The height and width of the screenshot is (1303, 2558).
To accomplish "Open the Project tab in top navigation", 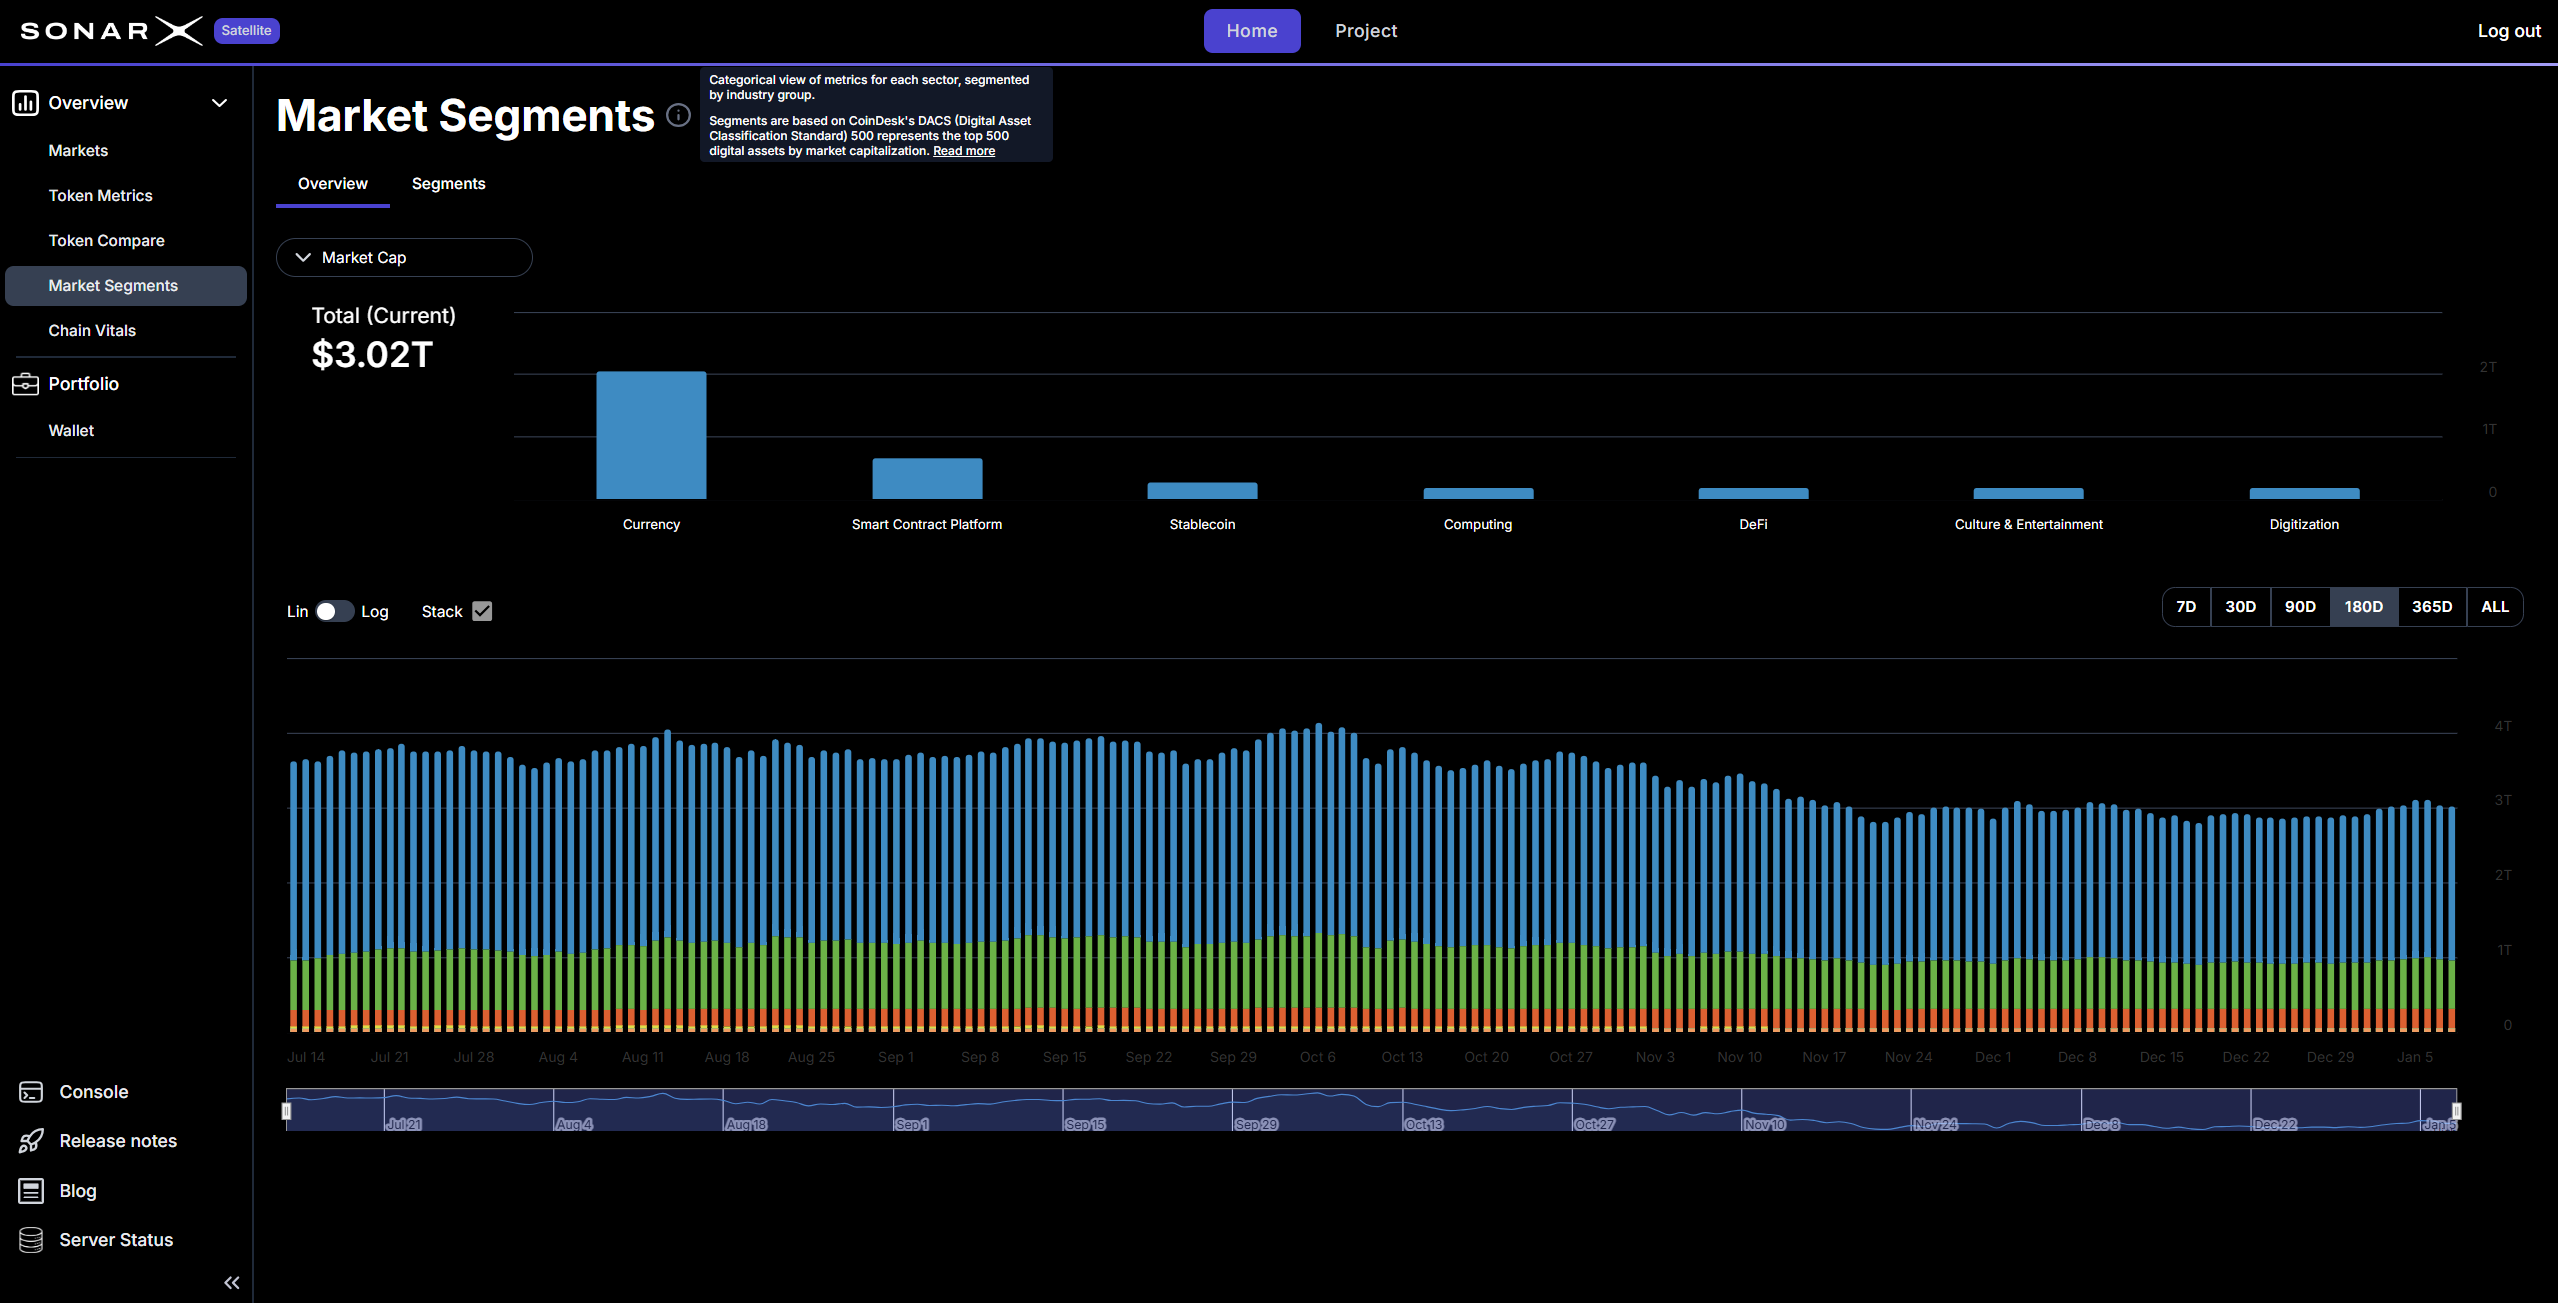I will [x=1365, y=31].
